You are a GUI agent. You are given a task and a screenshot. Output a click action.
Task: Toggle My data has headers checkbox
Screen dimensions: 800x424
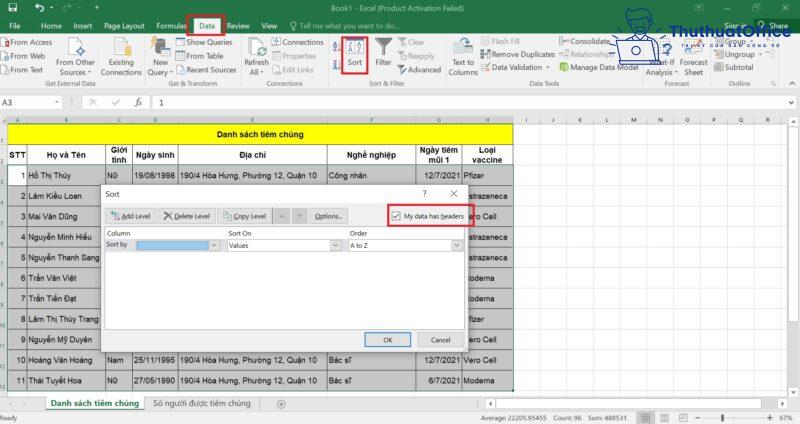click(x=396, y=216)
